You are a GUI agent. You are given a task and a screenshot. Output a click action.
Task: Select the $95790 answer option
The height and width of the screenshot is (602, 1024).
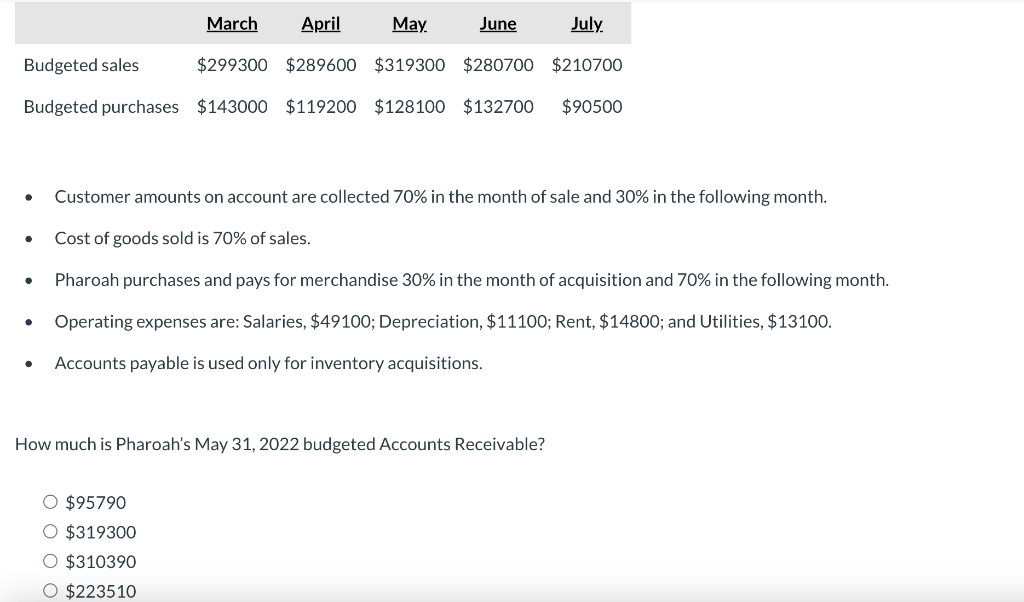point(50,502)
